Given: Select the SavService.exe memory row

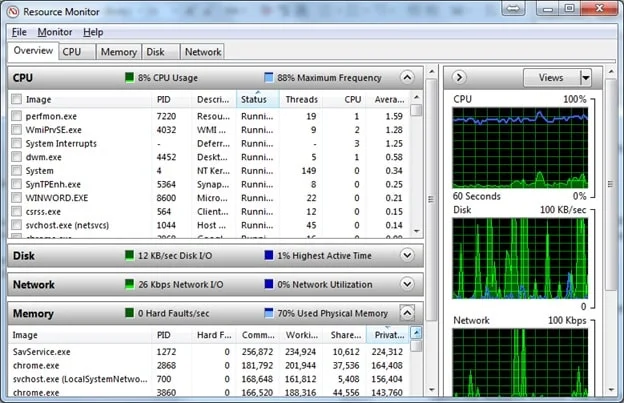Looking at the screenshot, I should tap(209, 352).
